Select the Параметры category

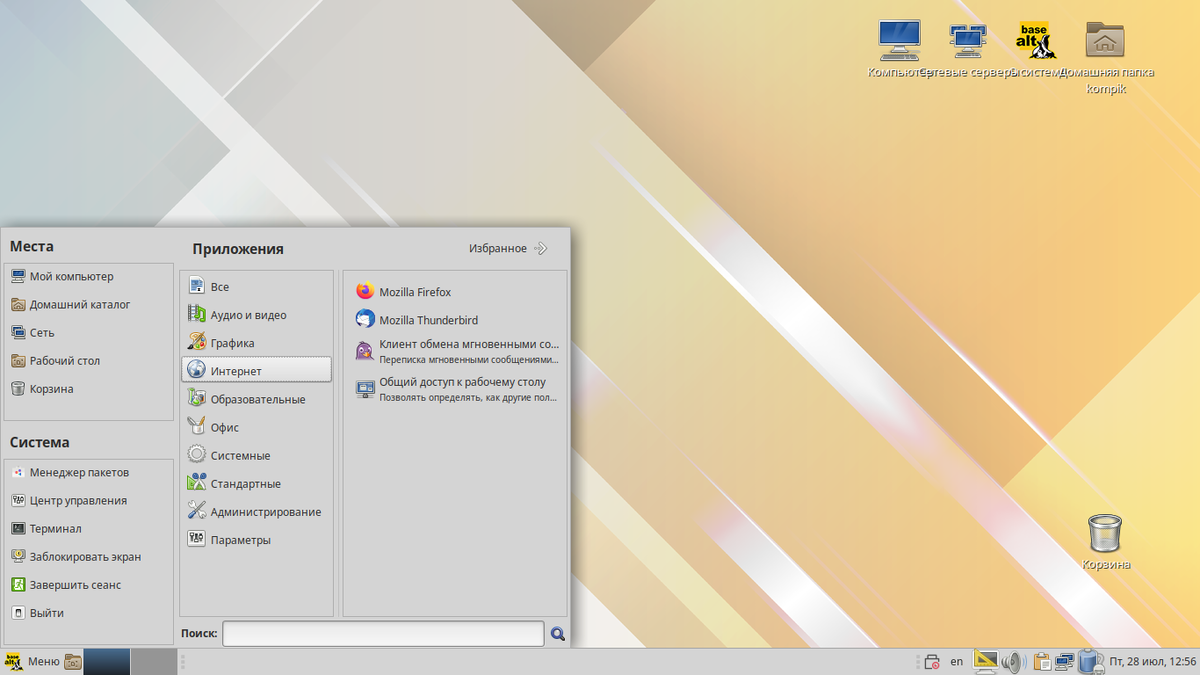[x=256, y=539]
